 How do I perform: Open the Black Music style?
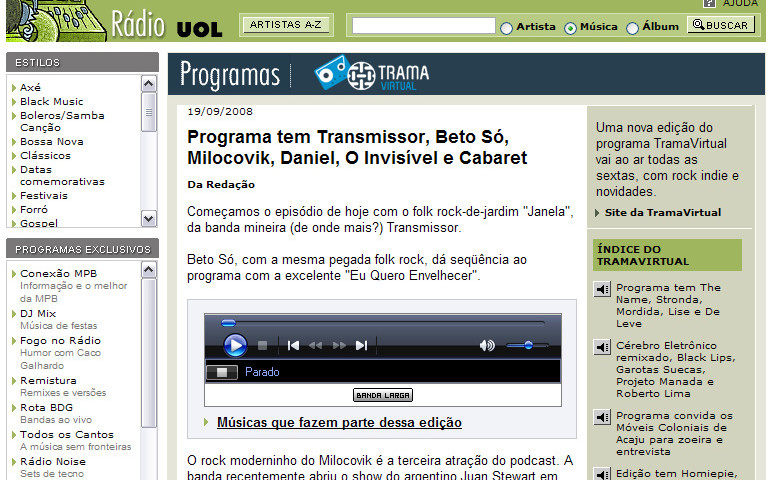pos(52,101)
